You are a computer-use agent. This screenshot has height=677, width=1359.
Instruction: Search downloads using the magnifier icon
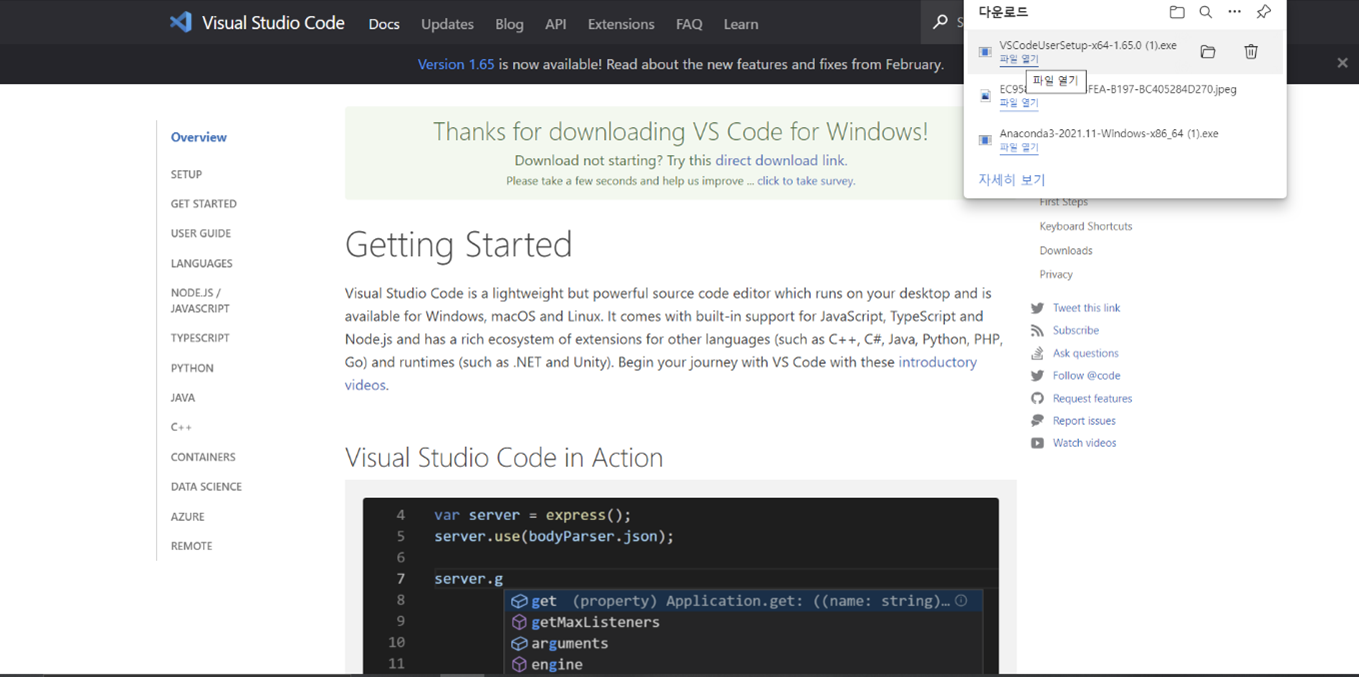point(1206,12)
